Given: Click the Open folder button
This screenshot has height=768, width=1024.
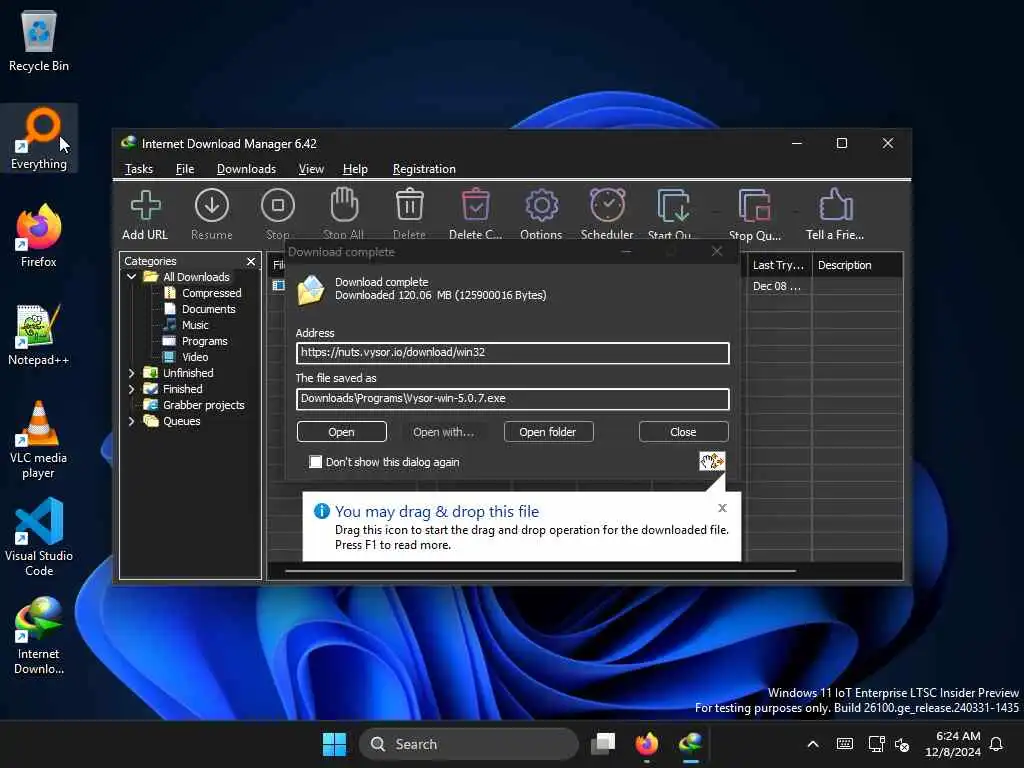Looking at the screenshot, I should (548, 432).
